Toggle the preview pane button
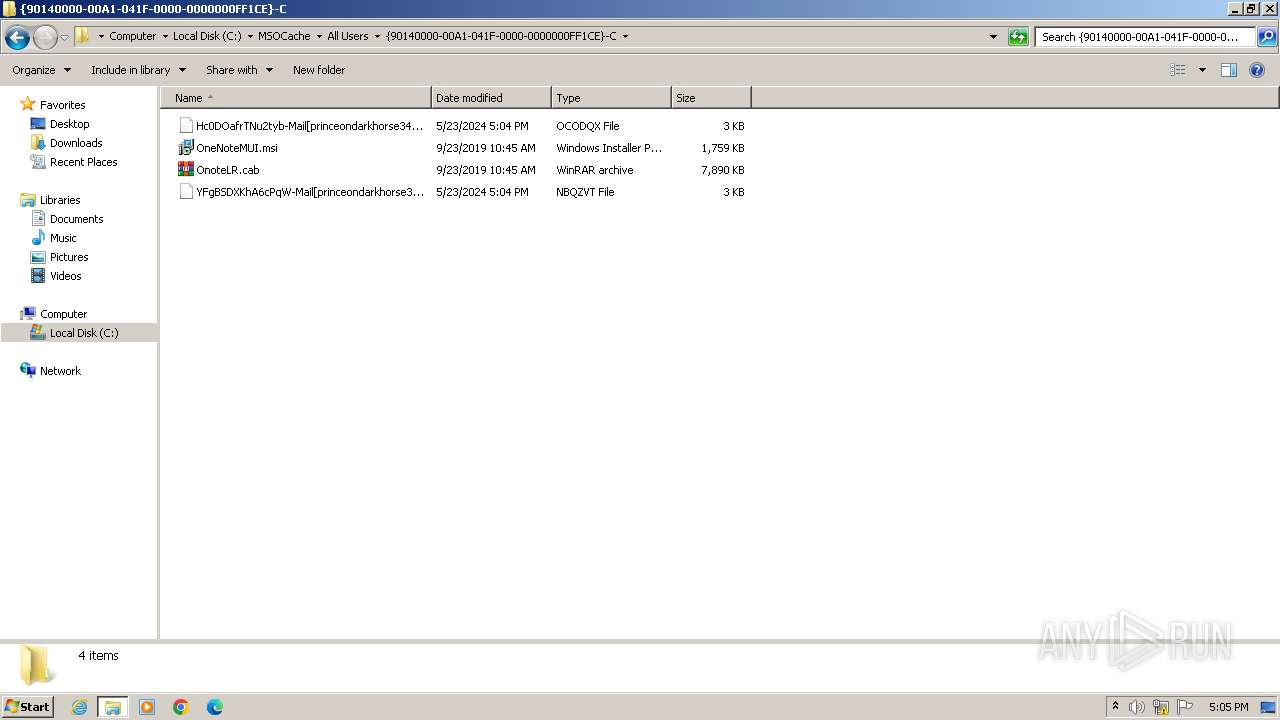The width and height of the screenshot is (1280, 720). point(1229,70)
